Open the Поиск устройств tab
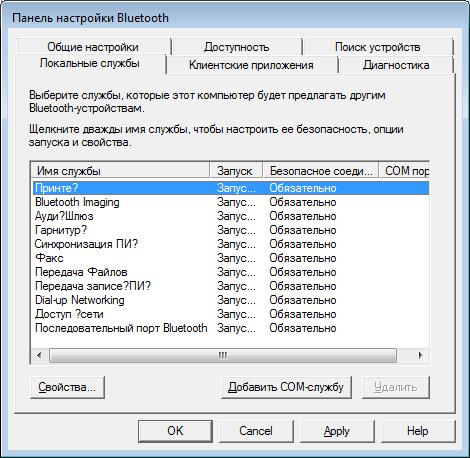 (378, 47)
